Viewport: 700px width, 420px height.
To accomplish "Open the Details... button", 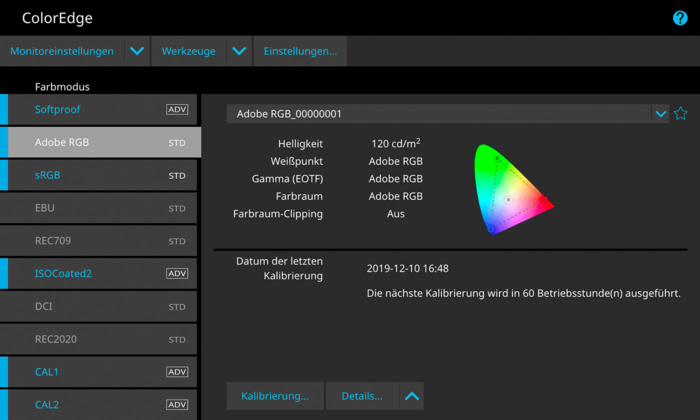I will (x=362, y=396).
